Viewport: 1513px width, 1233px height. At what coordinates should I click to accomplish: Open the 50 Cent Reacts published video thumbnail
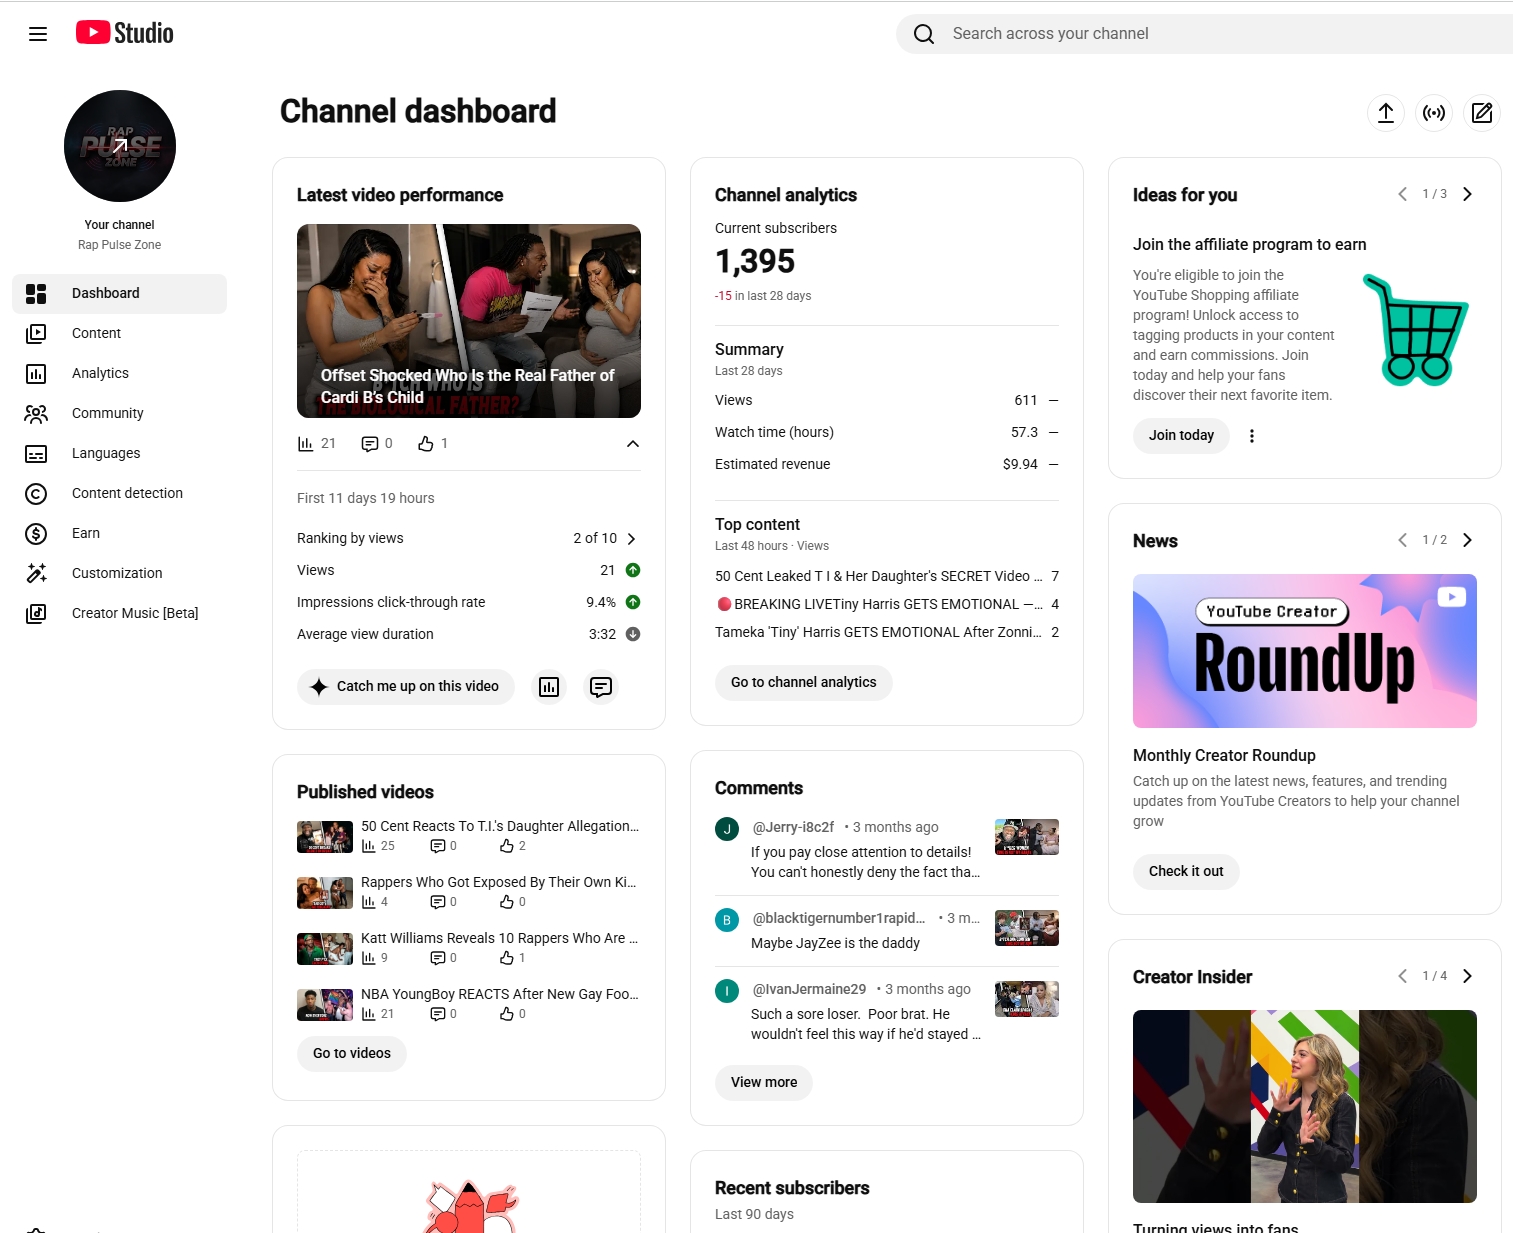tap(325, 837)
